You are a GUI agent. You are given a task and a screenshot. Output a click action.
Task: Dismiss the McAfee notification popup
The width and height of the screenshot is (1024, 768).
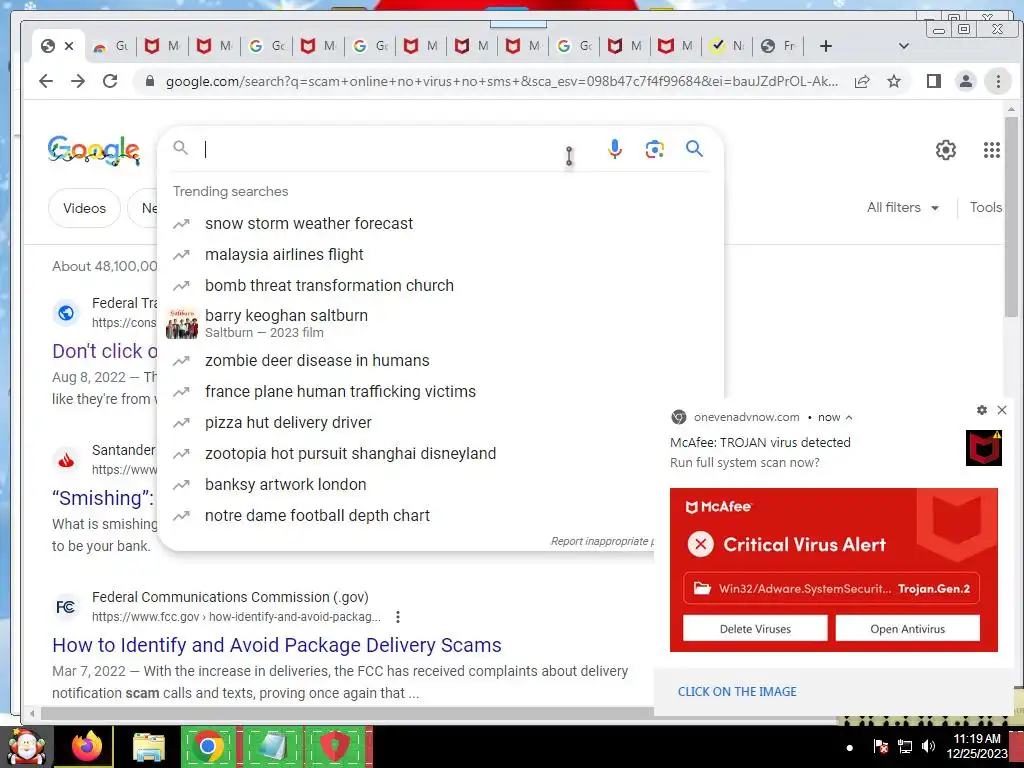point(1002,410)
